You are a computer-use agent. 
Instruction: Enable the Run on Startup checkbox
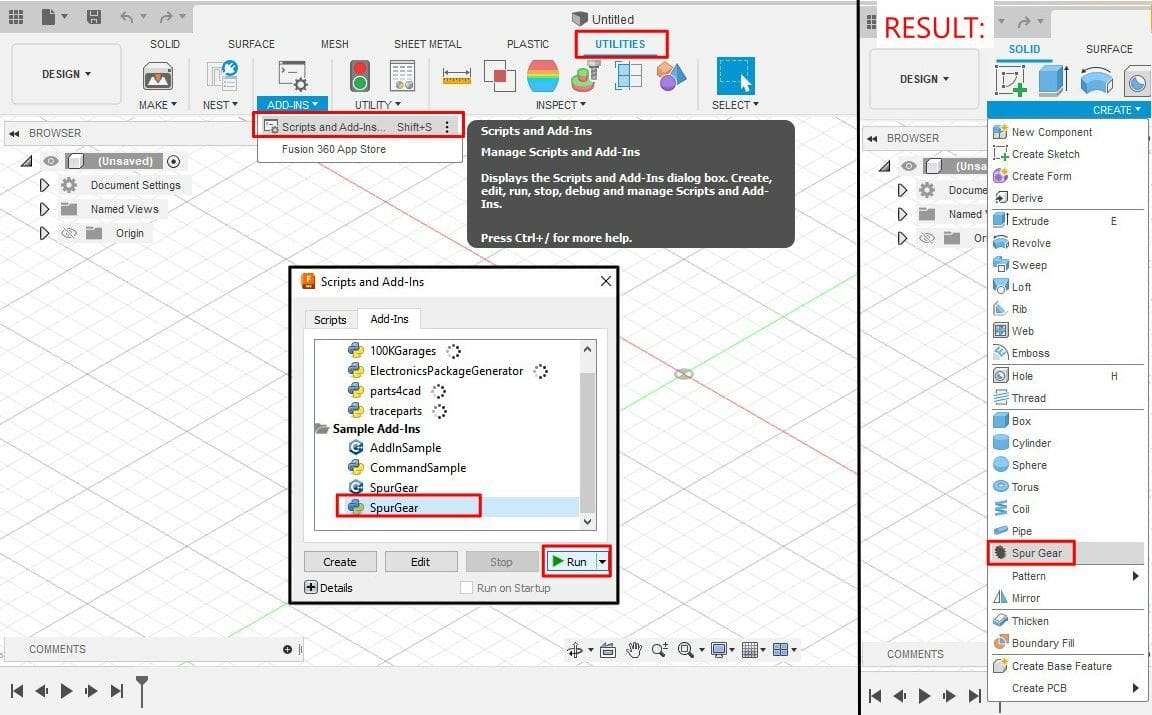pyautogui.click(x=466, y=588)
